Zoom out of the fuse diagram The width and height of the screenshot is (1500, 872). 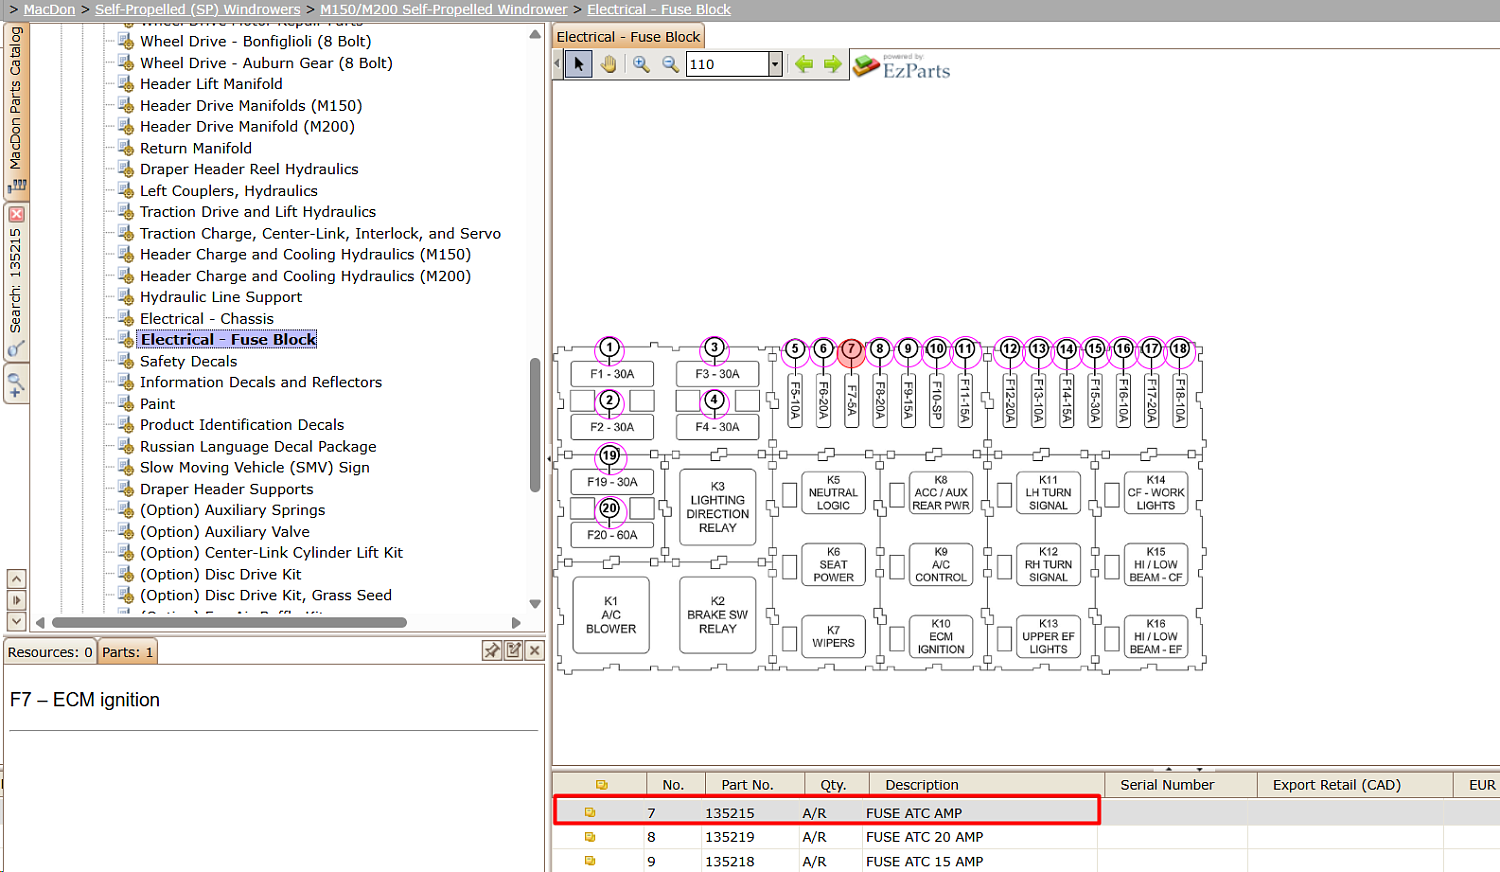670,64
